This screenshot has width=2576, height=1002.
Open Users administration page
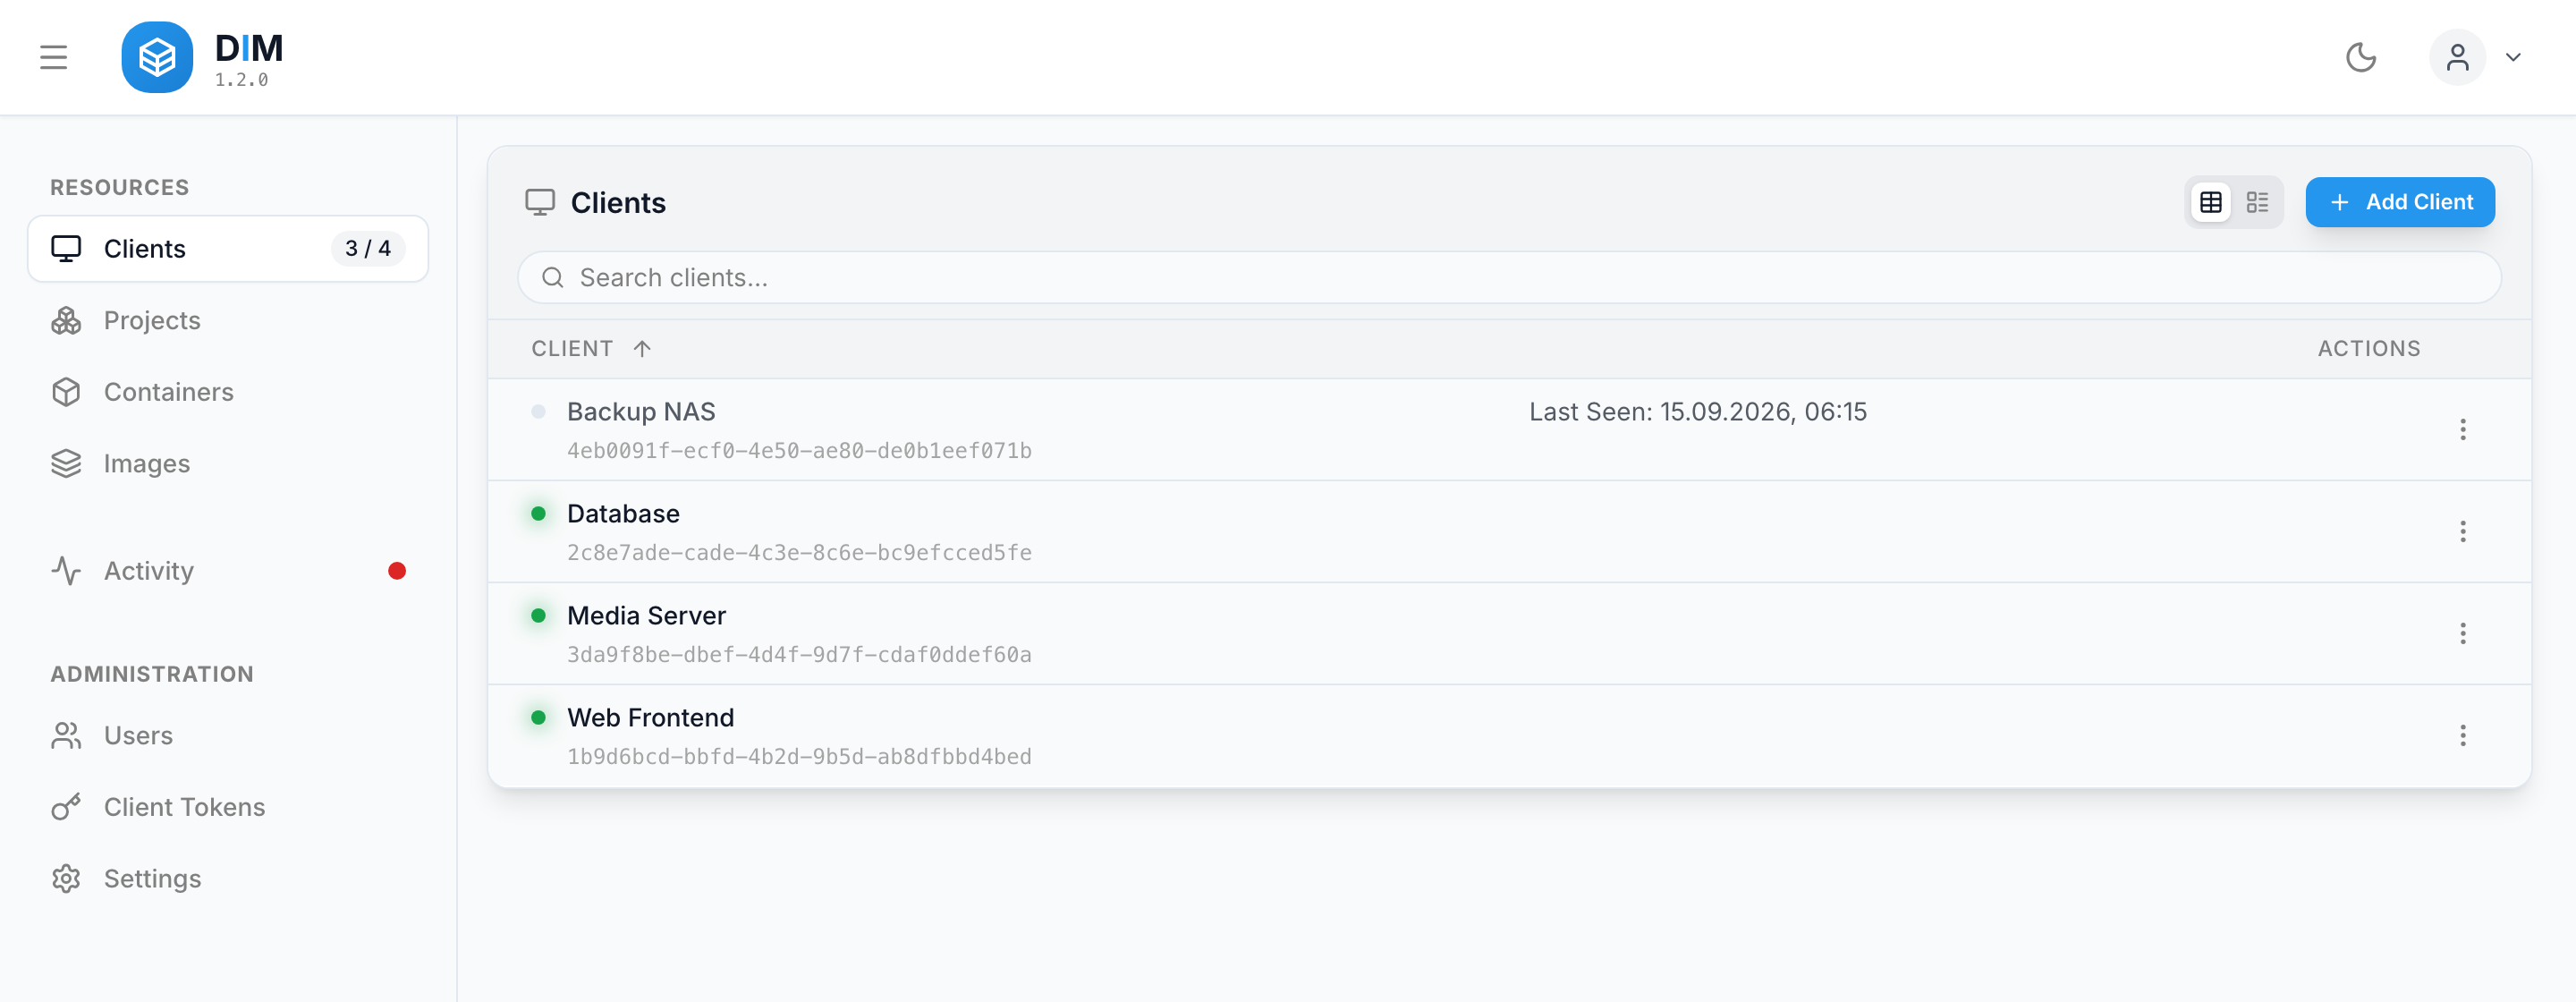(228, 735)
